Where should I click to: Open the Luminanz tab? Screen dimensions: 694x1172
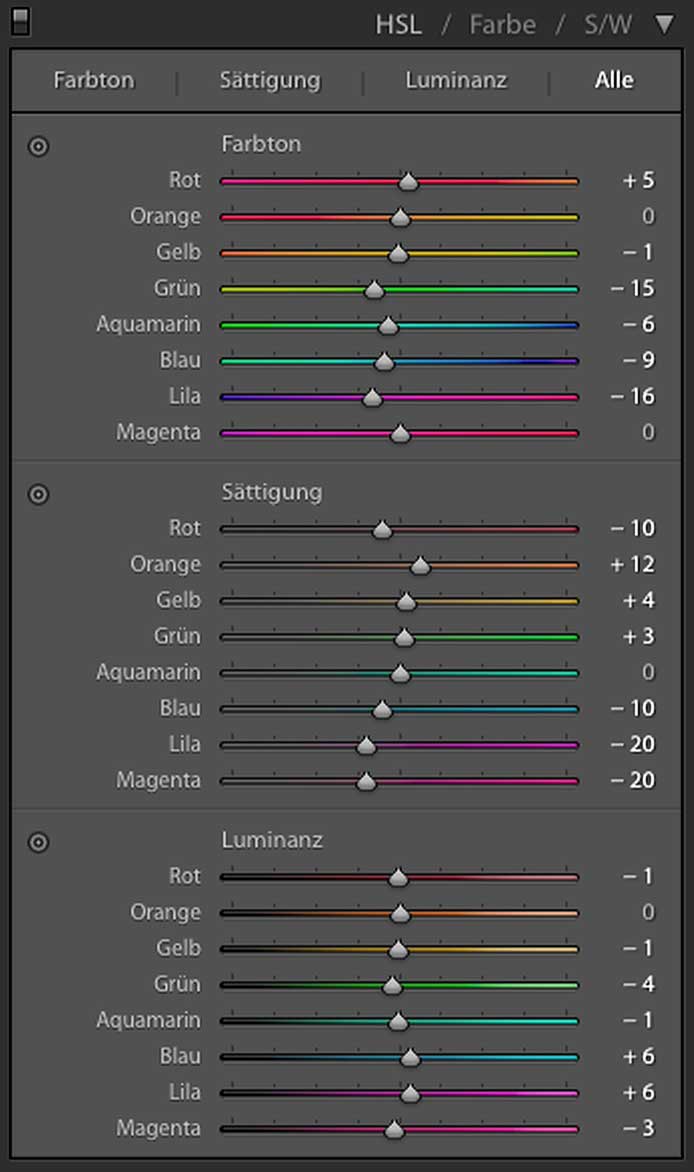click(456, 80)
